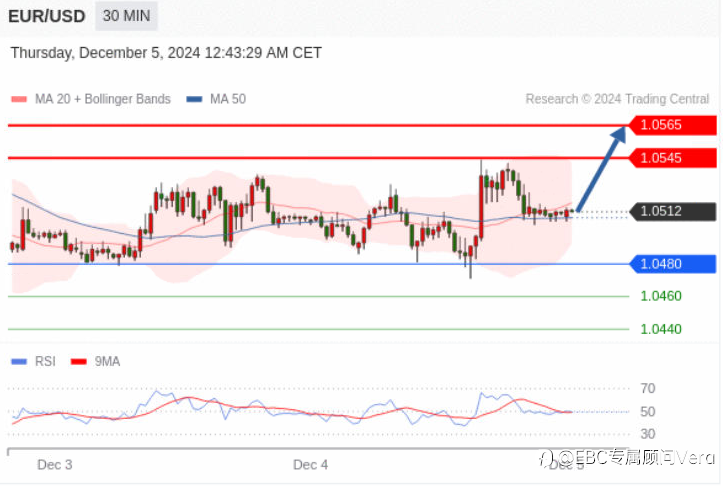
Task: Click the MA 50 legend label
Action: pyautogui.click(x=228, y=99)
